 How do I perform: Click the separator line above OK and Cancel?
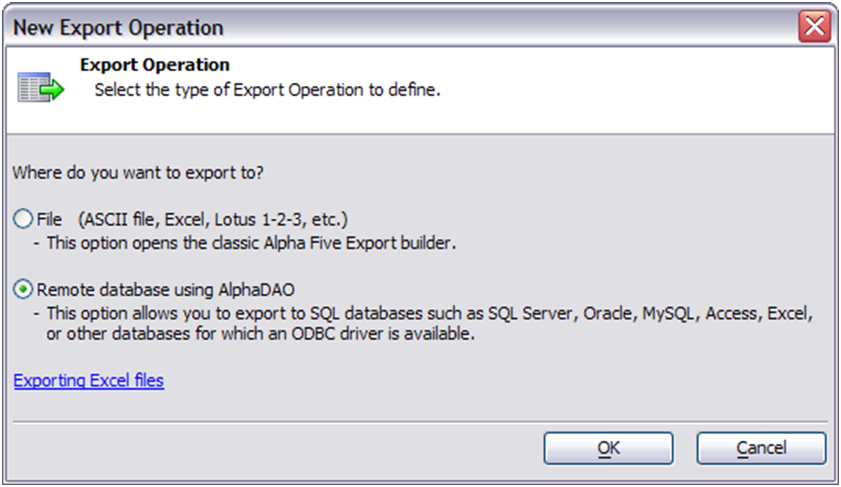tap(420, 422)
